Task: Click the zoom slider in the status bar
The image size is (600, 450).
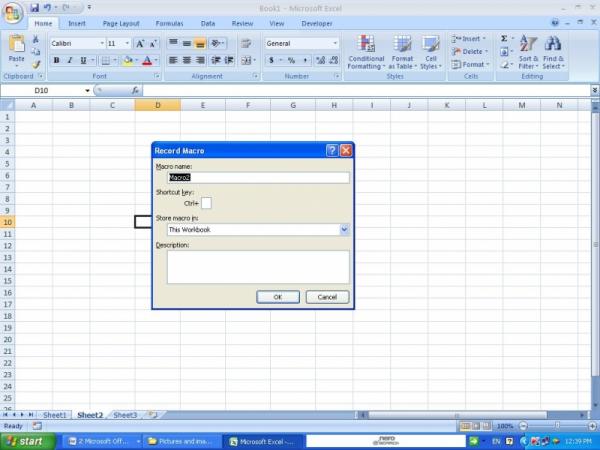Action: coord(556,426)
